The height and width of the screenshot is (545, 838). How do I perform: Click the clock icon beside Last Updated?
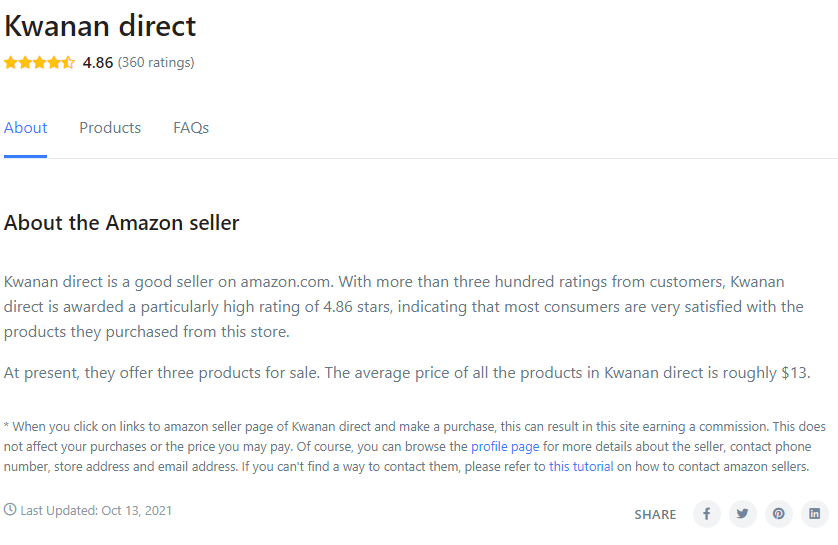10,510
